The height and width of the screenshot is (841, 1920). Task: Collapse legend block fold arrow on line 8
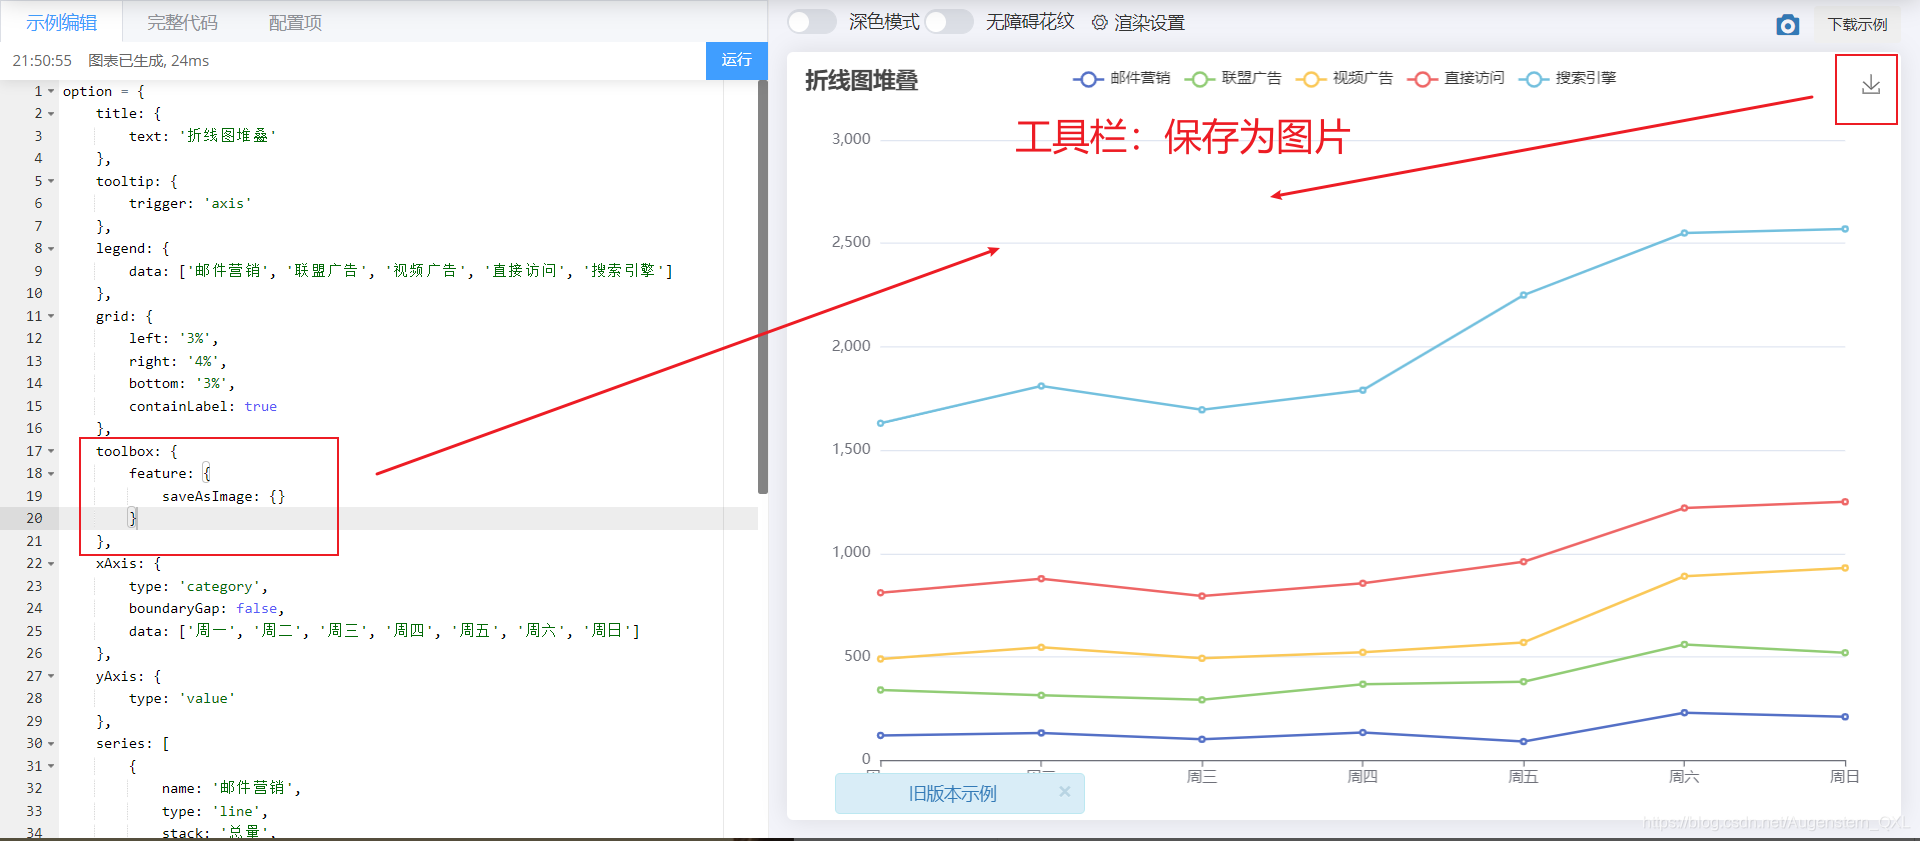[x=51, y=248]
